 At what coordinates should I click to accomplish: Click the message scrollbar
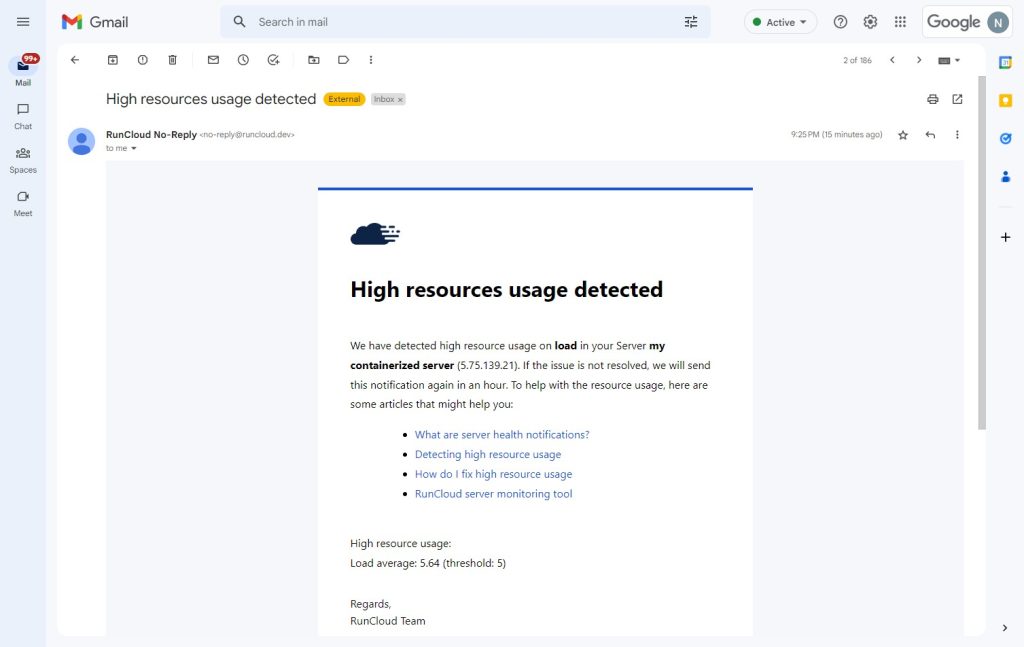(x=982, y=253)
